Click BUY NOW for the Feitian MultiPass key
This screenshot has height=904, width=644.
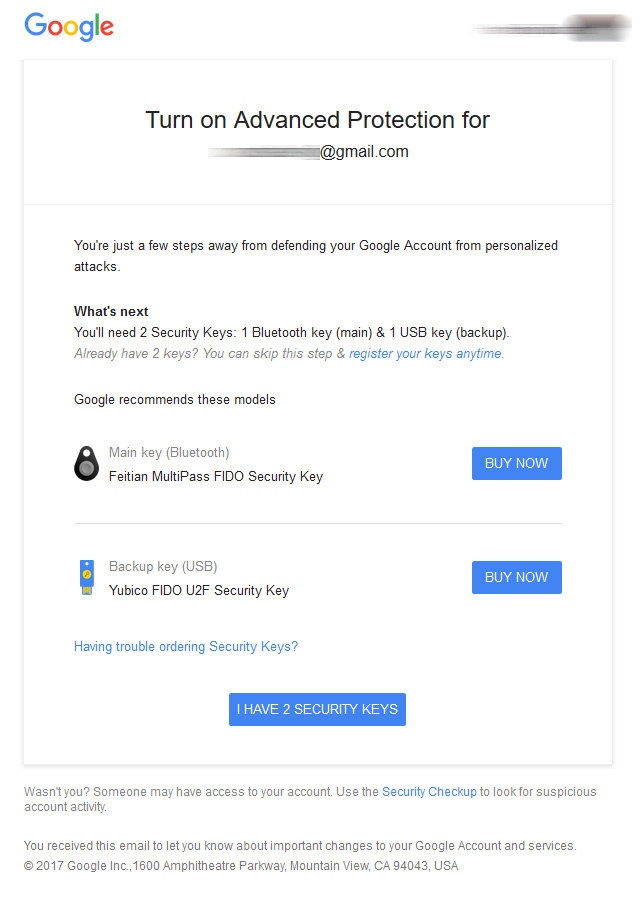pyautogui.click(x=516, y=463)
